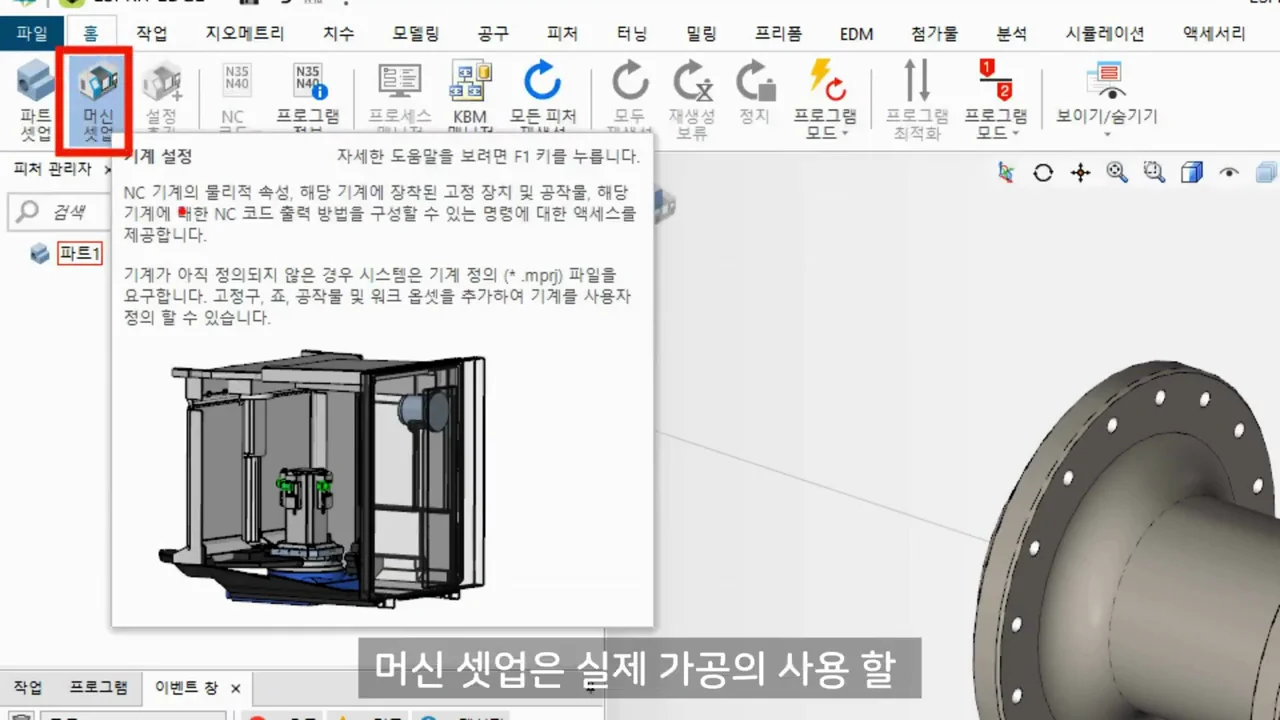Switch to the 프리폼 ribbon tab
The width and height of the screenshot is (1280, 720).
(x=778, y=33)
